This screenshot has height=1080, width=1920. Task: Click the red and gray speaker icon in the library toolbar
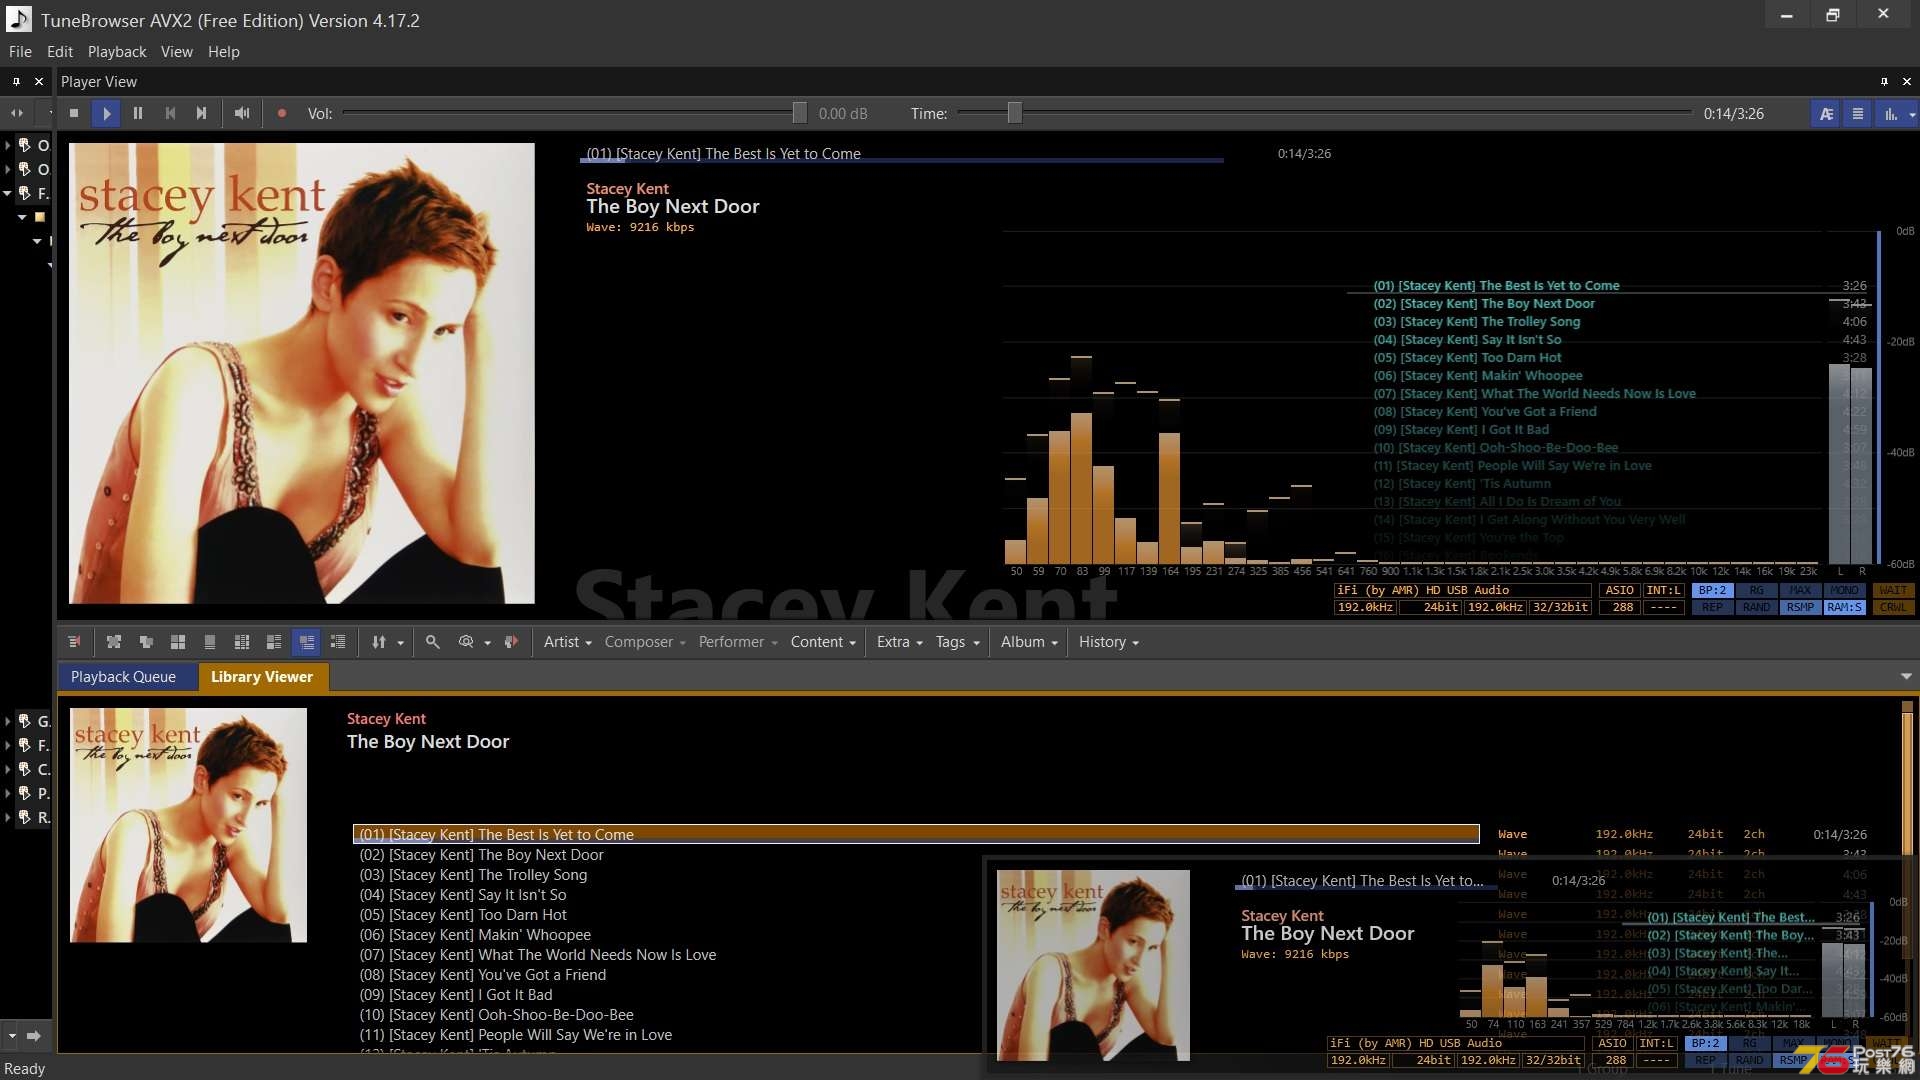pos(512,642)
